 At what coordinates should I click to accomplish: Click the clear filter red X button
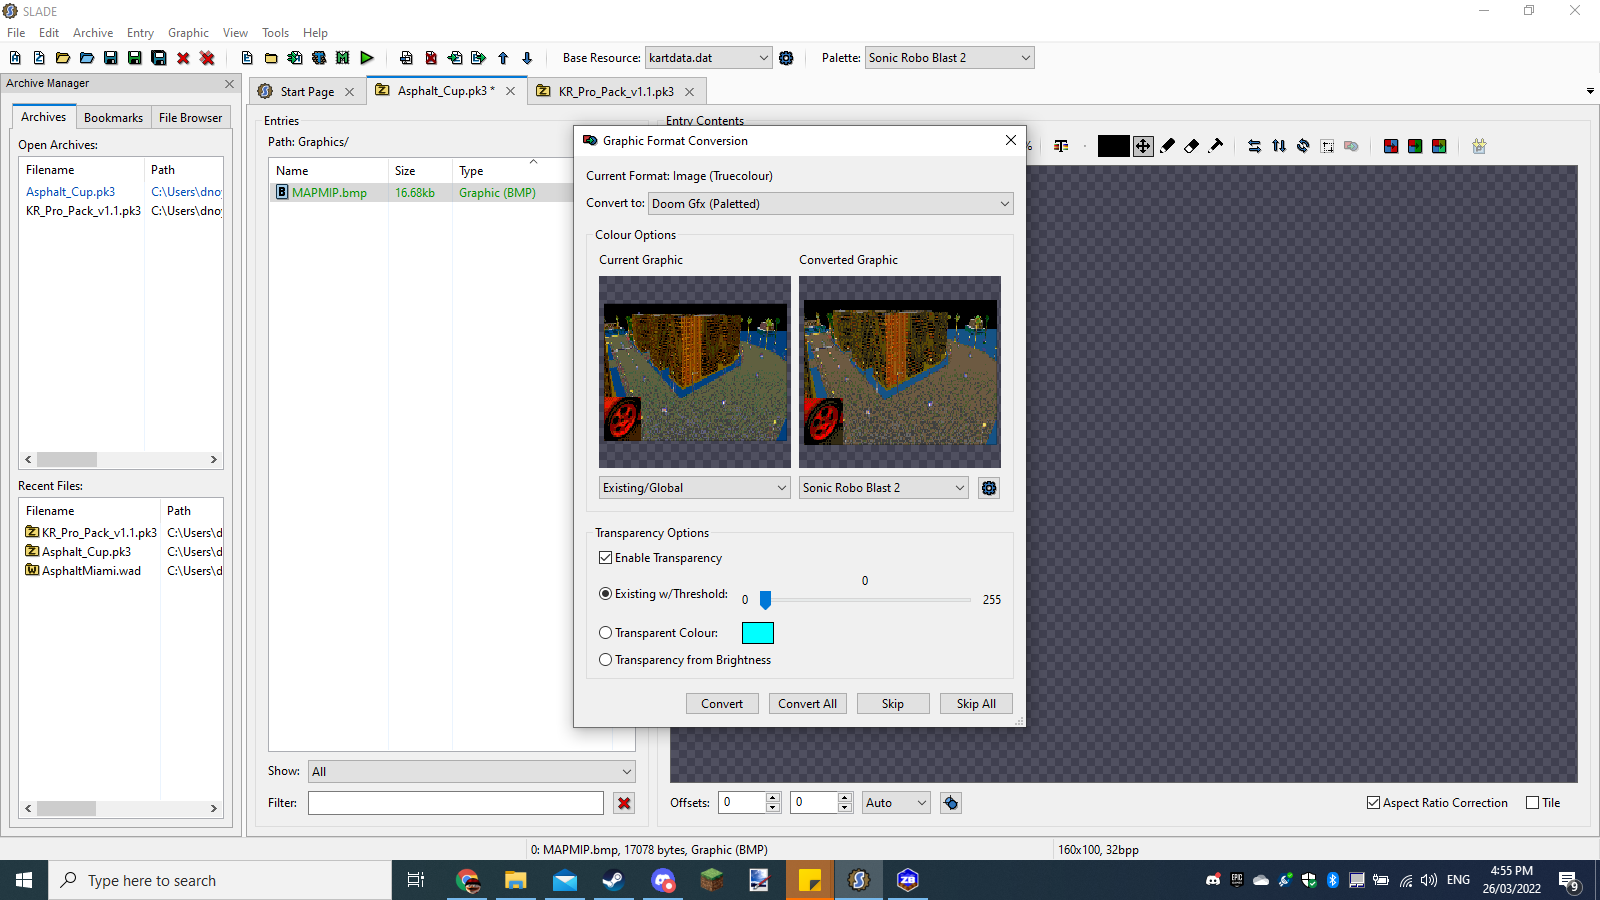click(624, 803)
